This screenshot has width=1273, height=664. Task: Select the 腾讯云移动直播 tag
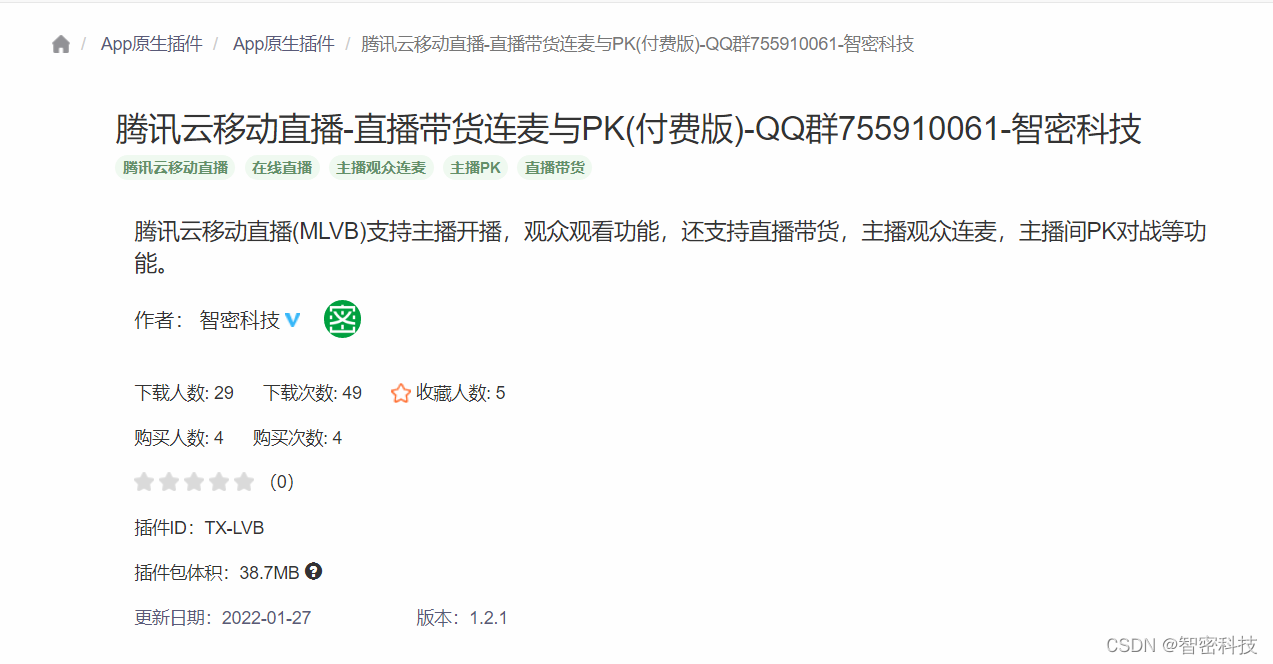pos(175,168)
